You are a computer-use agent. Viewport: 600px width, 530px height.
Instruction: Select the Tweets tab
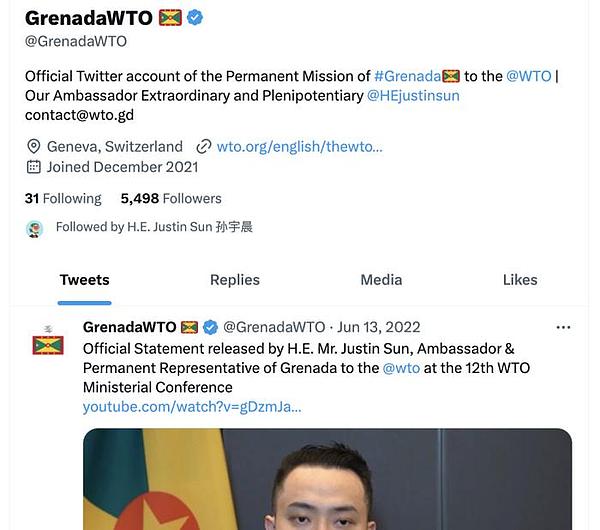pos(85,280)
